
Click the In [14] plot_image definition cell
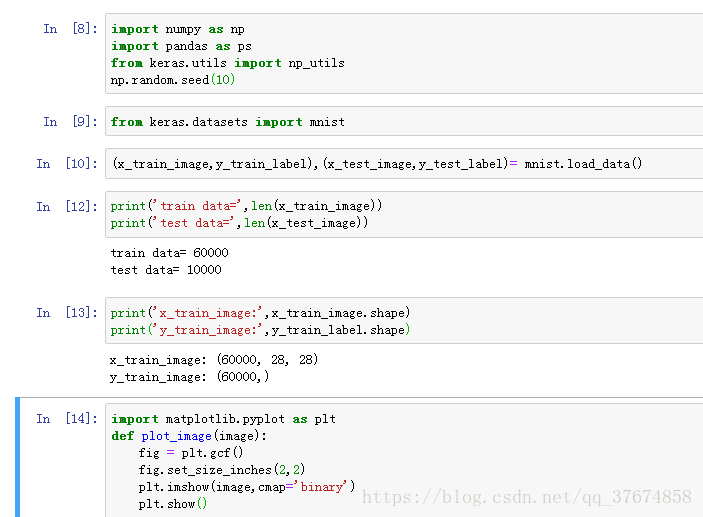404,460
